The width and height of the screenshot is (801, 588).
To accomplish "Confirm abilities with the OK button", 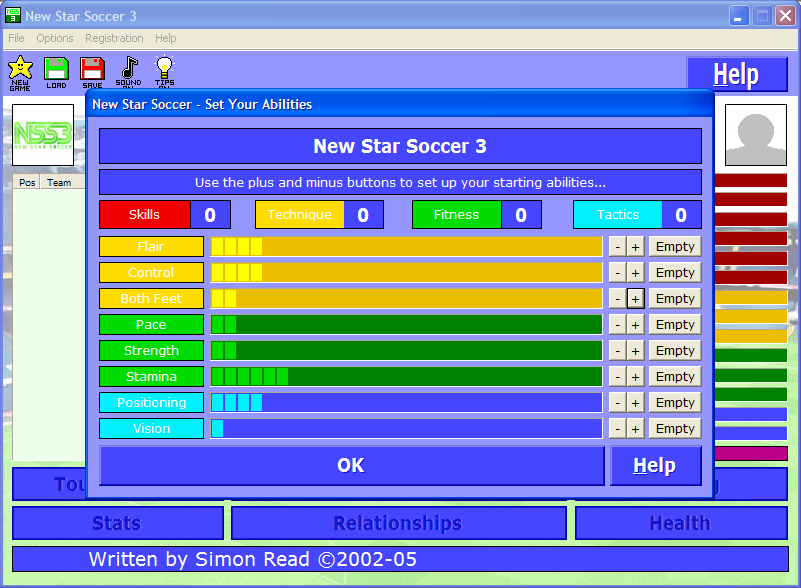I will [351, 466].
